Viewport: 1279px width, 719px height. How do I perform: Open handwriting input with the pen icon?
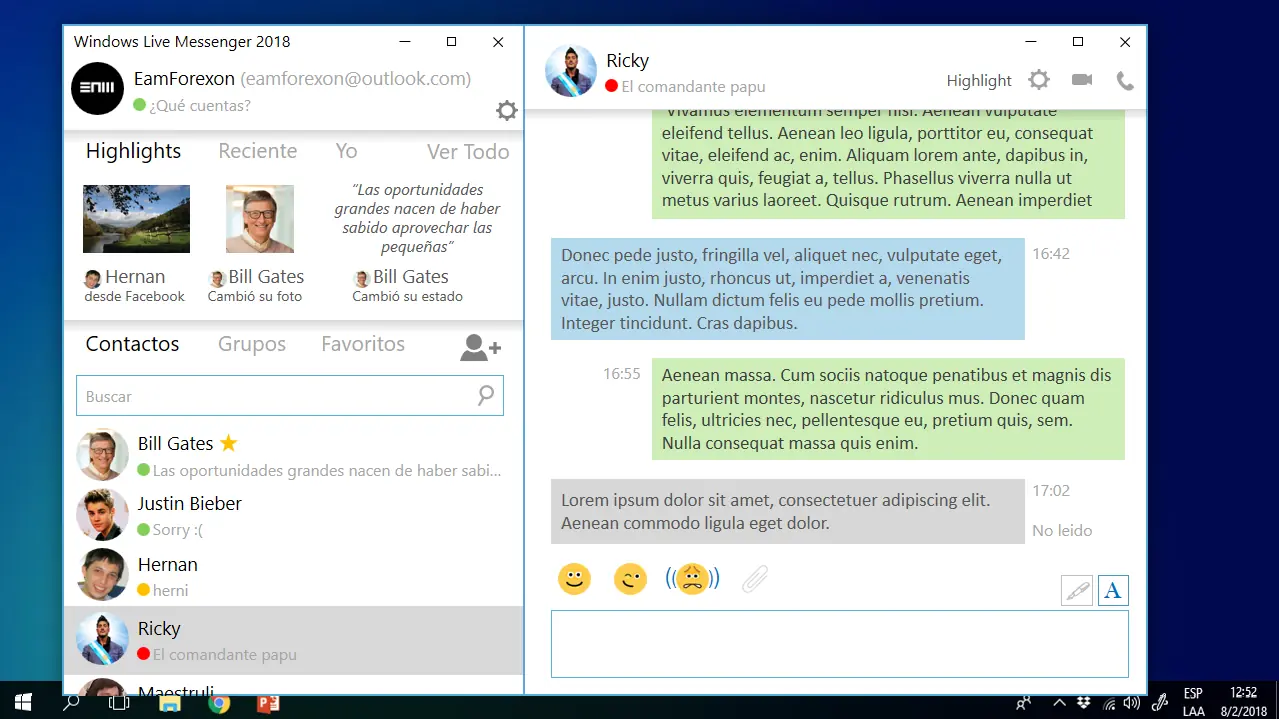[x=1077, y=590]
